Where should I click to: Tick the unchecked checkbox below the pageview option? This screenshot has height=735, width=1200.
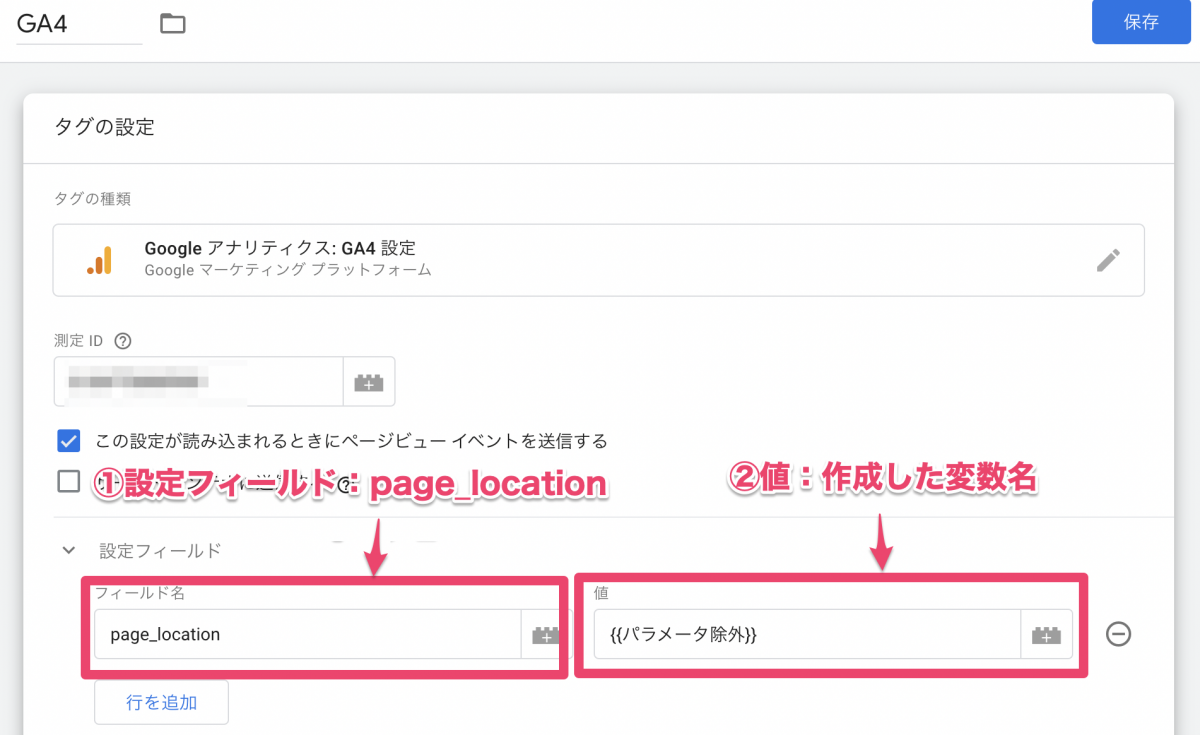tap(69, 482)
